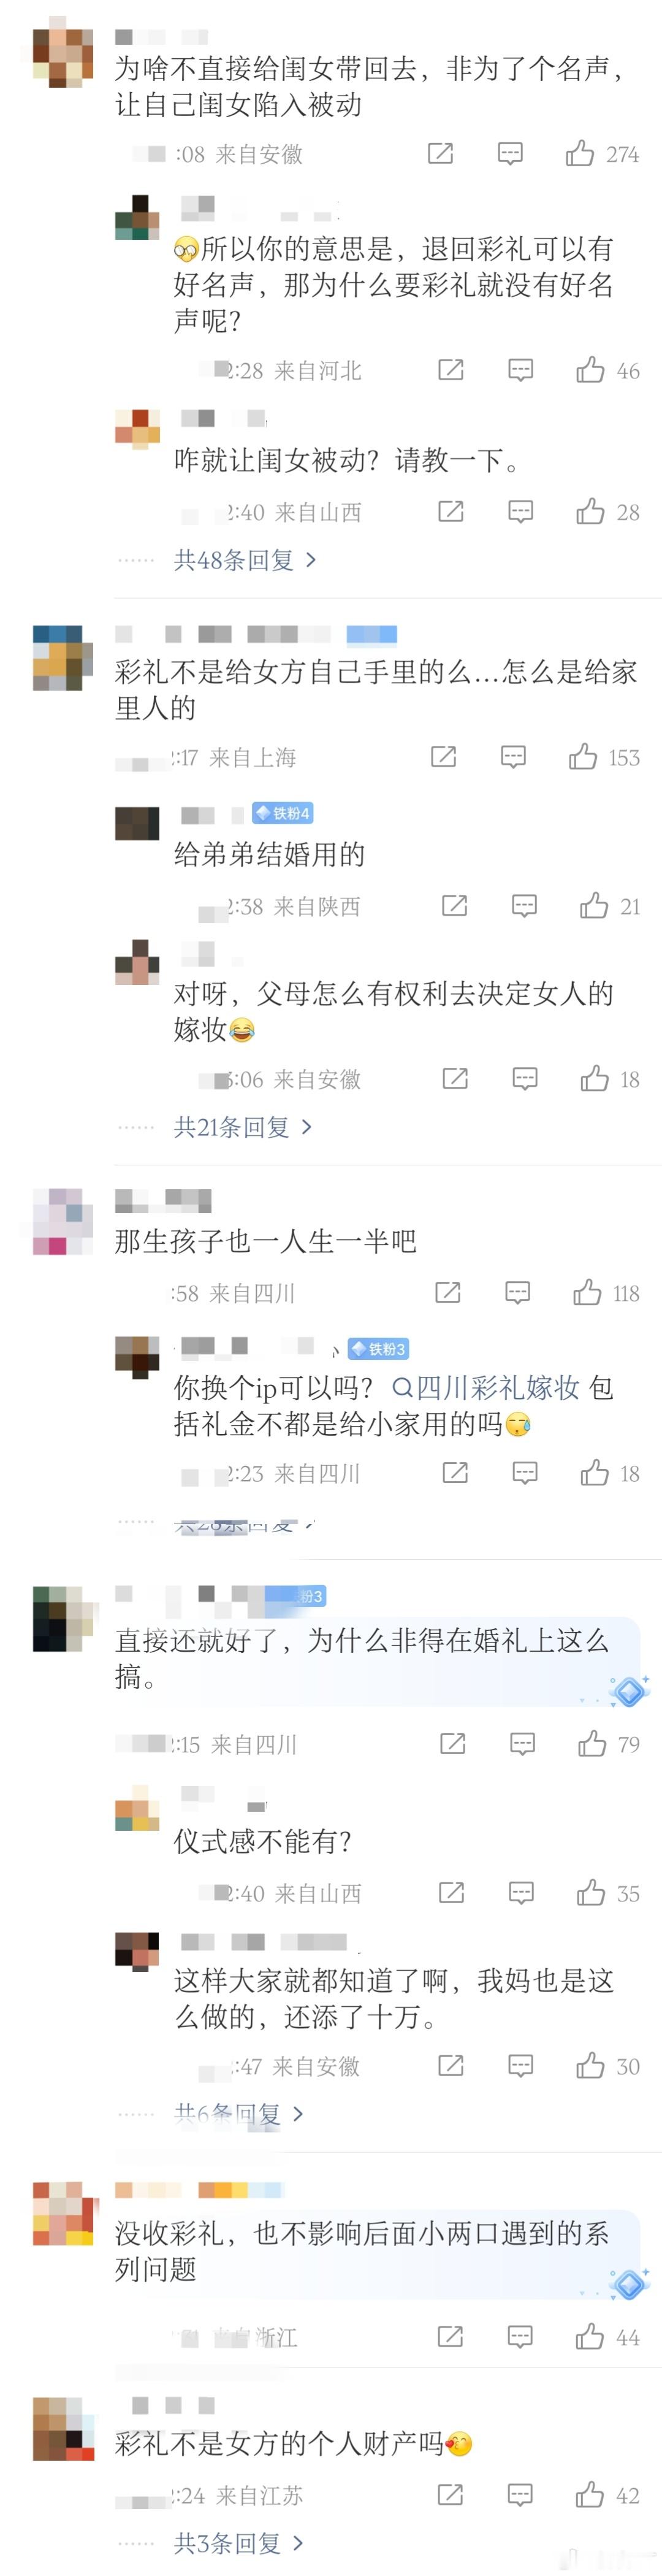The height and width of the screenshot is (2576, 662).
Task: Expand '共3条回复' replies
Action: 238,2543
